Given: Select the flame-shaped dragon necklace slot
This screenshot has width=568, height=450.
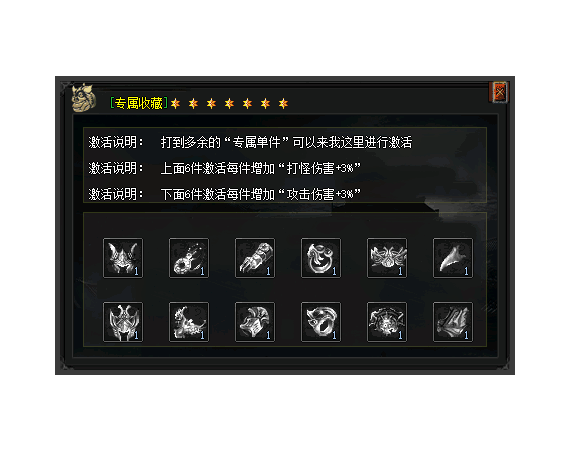Looking at the screenshot, I should pos(189,322).
